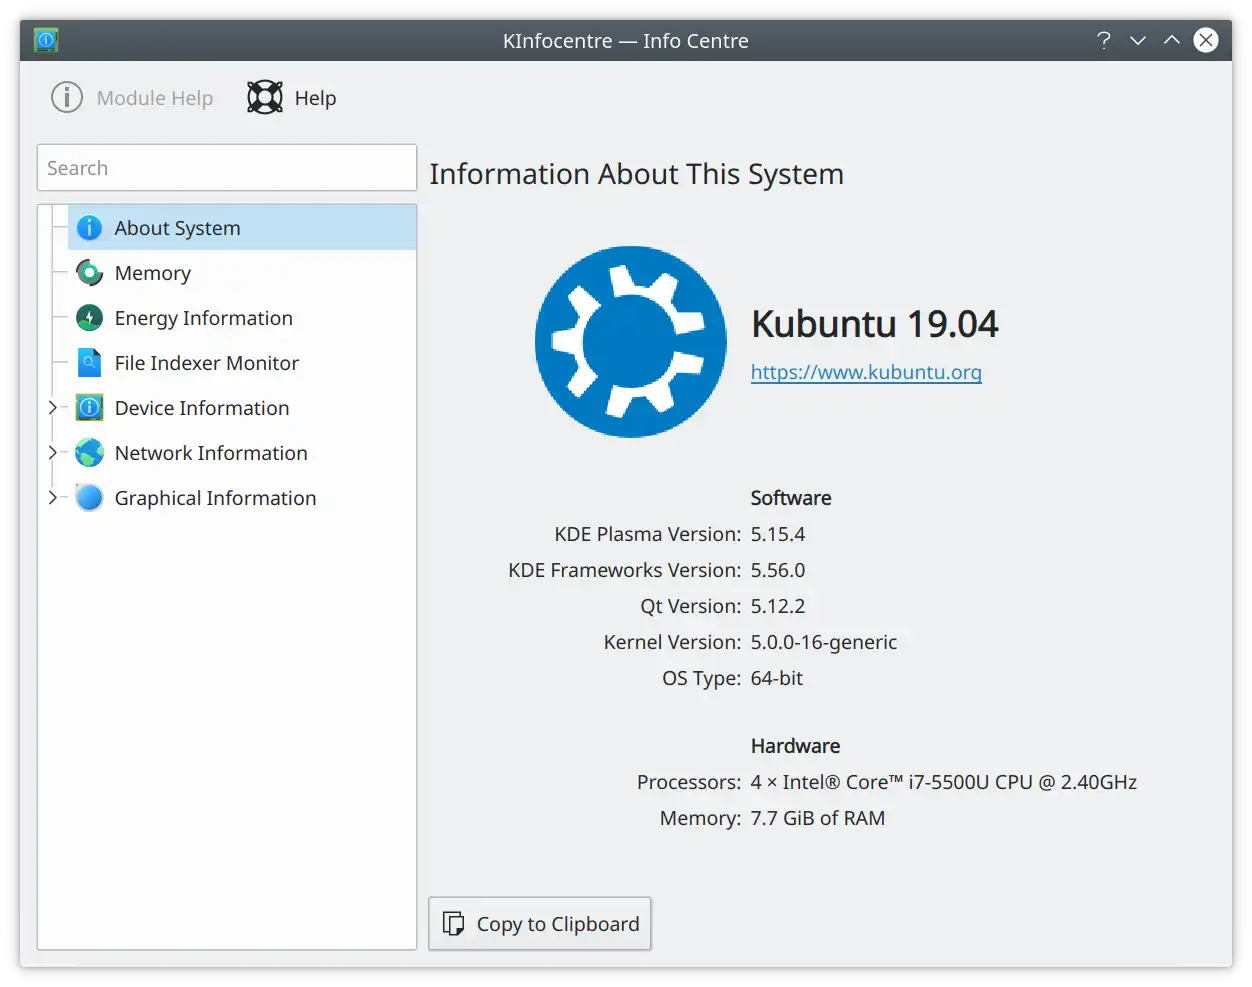Open the Memory module entry
Viewport: 1252px width, 987px height.
(x=152, y=272)
